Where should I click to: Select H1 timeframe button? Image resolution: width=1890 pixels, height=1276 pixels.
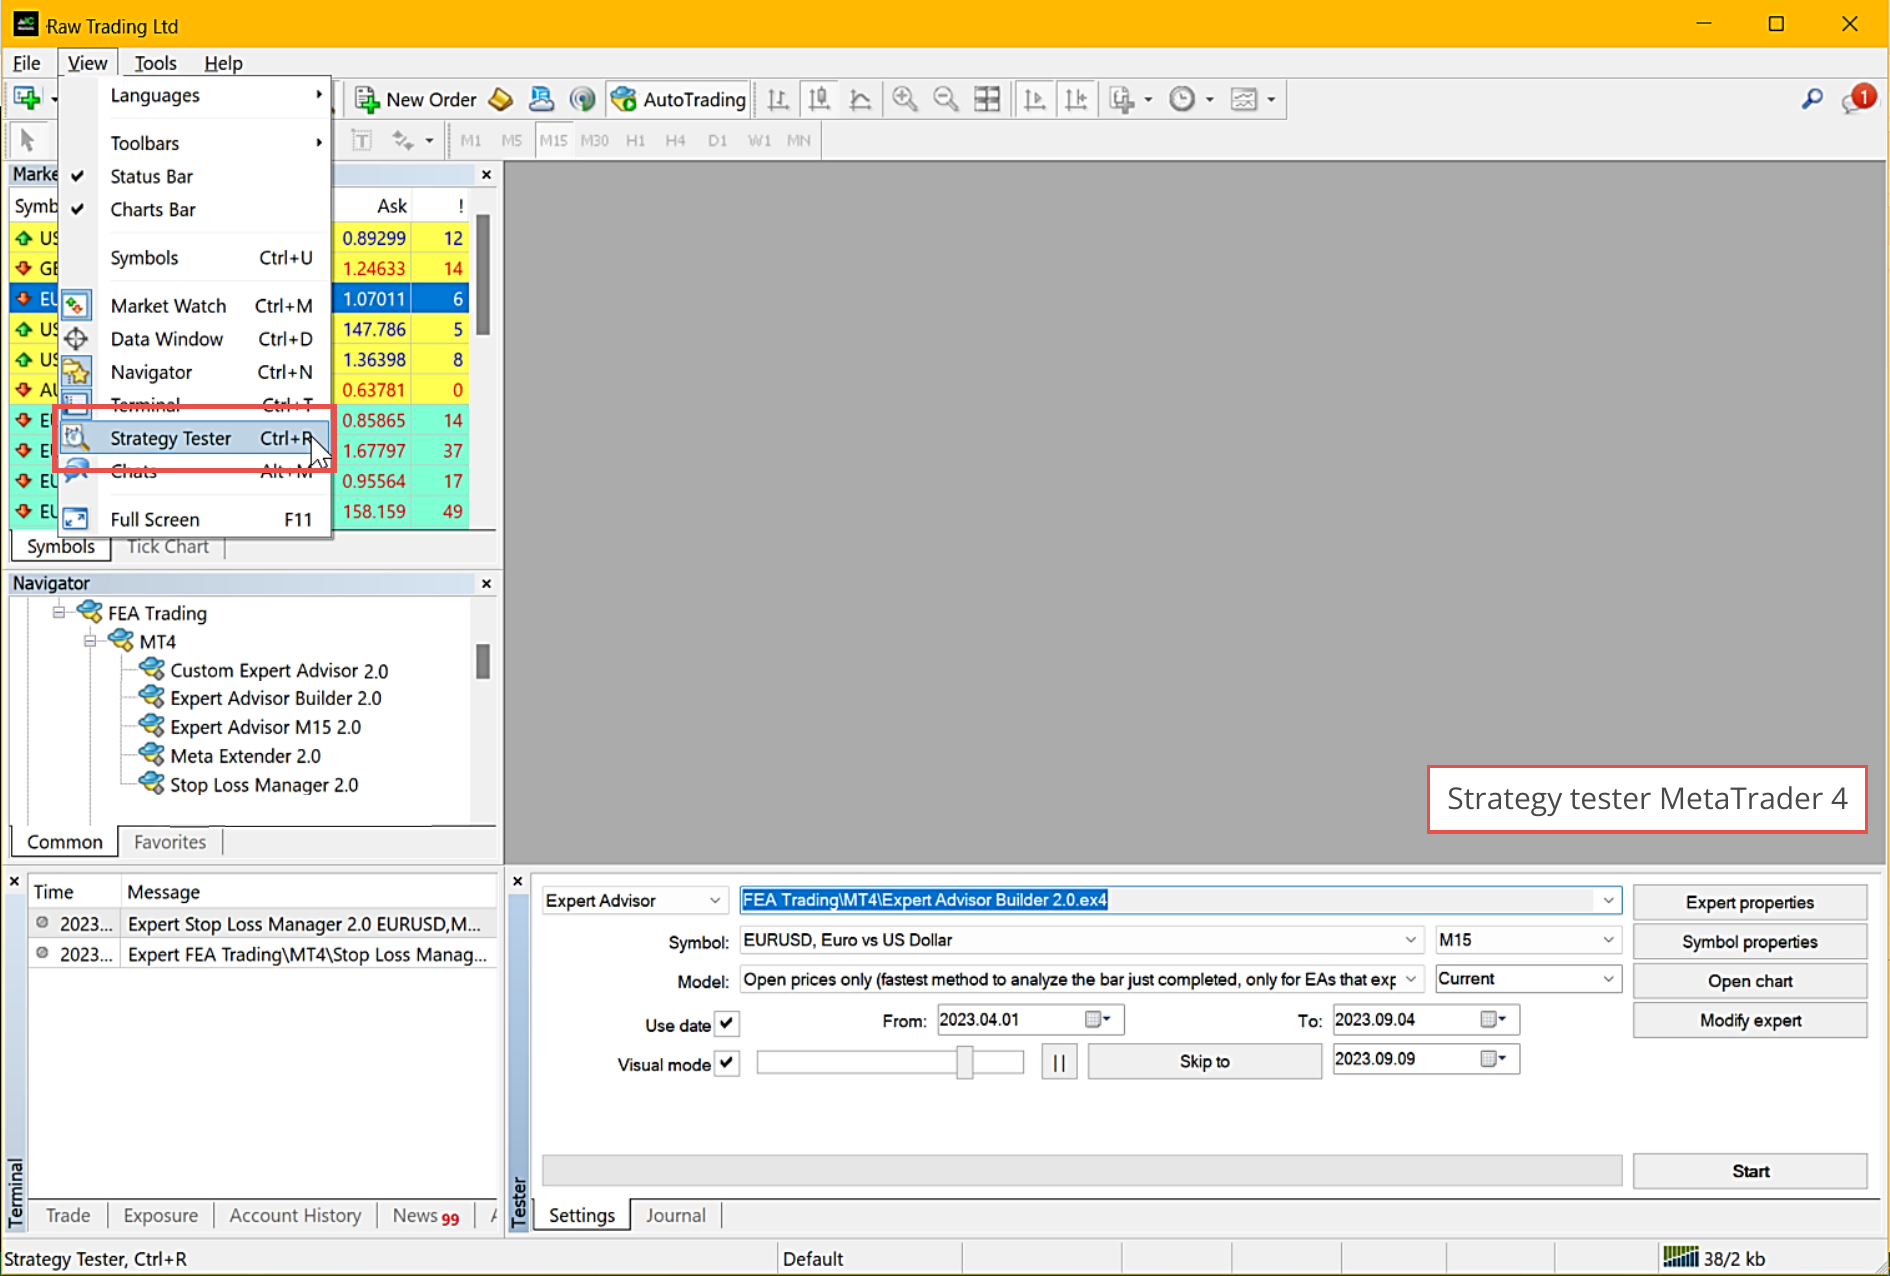point(635,140)
